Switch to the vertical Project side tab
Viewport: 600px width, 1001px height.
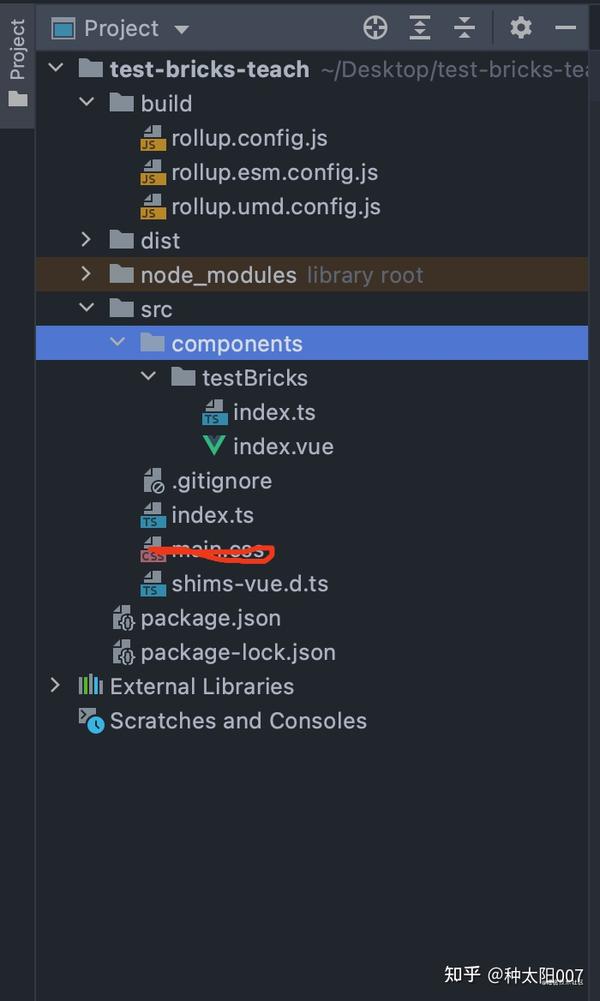[x=17, y=64]
